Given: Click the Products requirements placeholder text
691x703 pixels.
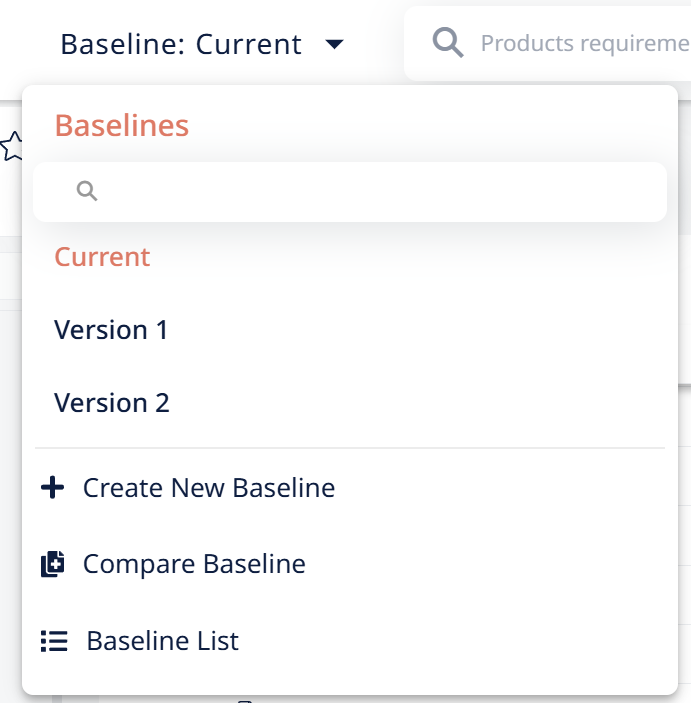Looking at the screenshot, I should tap(585, 43).
